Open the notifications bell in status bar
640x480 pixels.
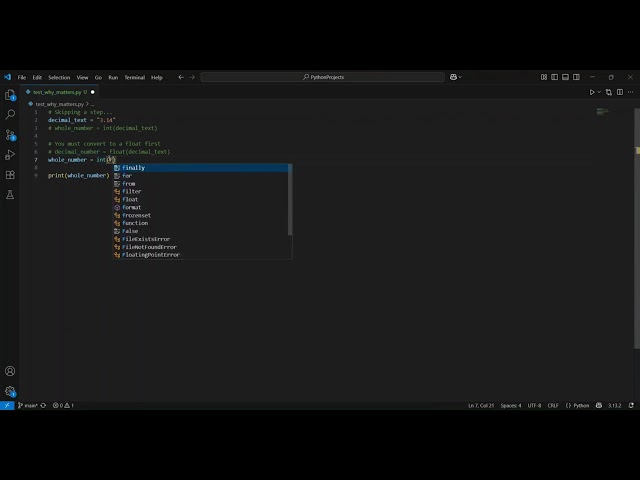(x=631, y=405)
